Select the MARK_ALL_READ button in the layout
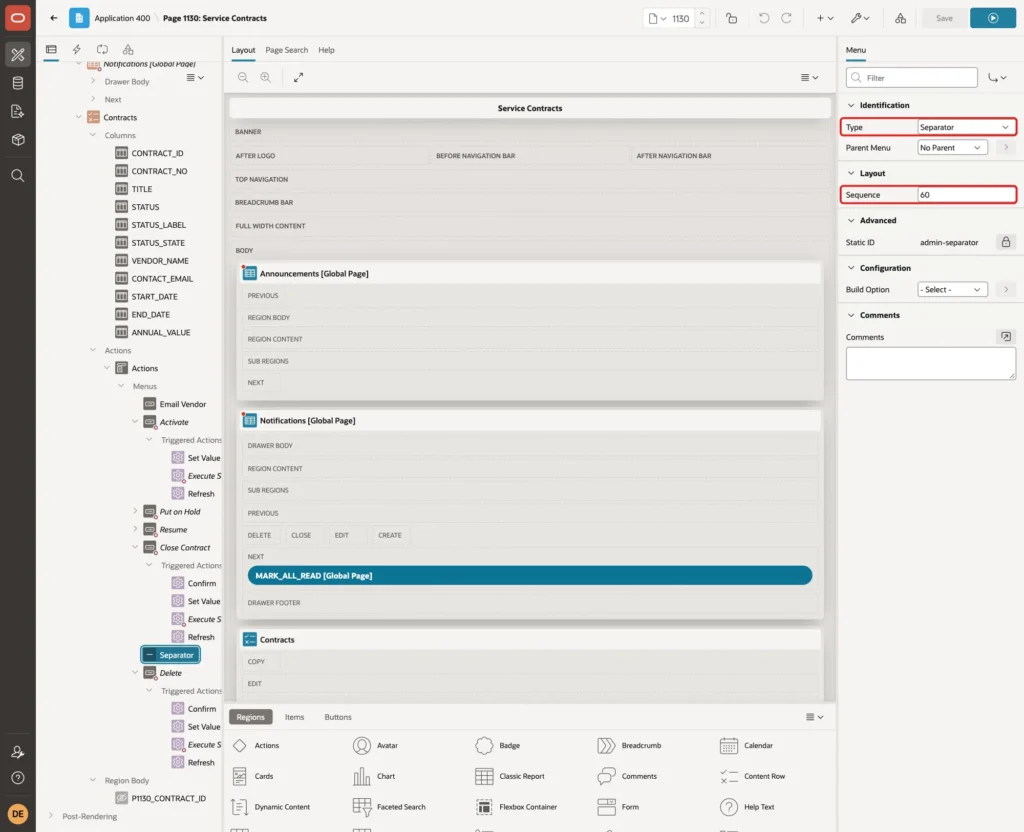1024x832 pixels. [x=530, y=575]
